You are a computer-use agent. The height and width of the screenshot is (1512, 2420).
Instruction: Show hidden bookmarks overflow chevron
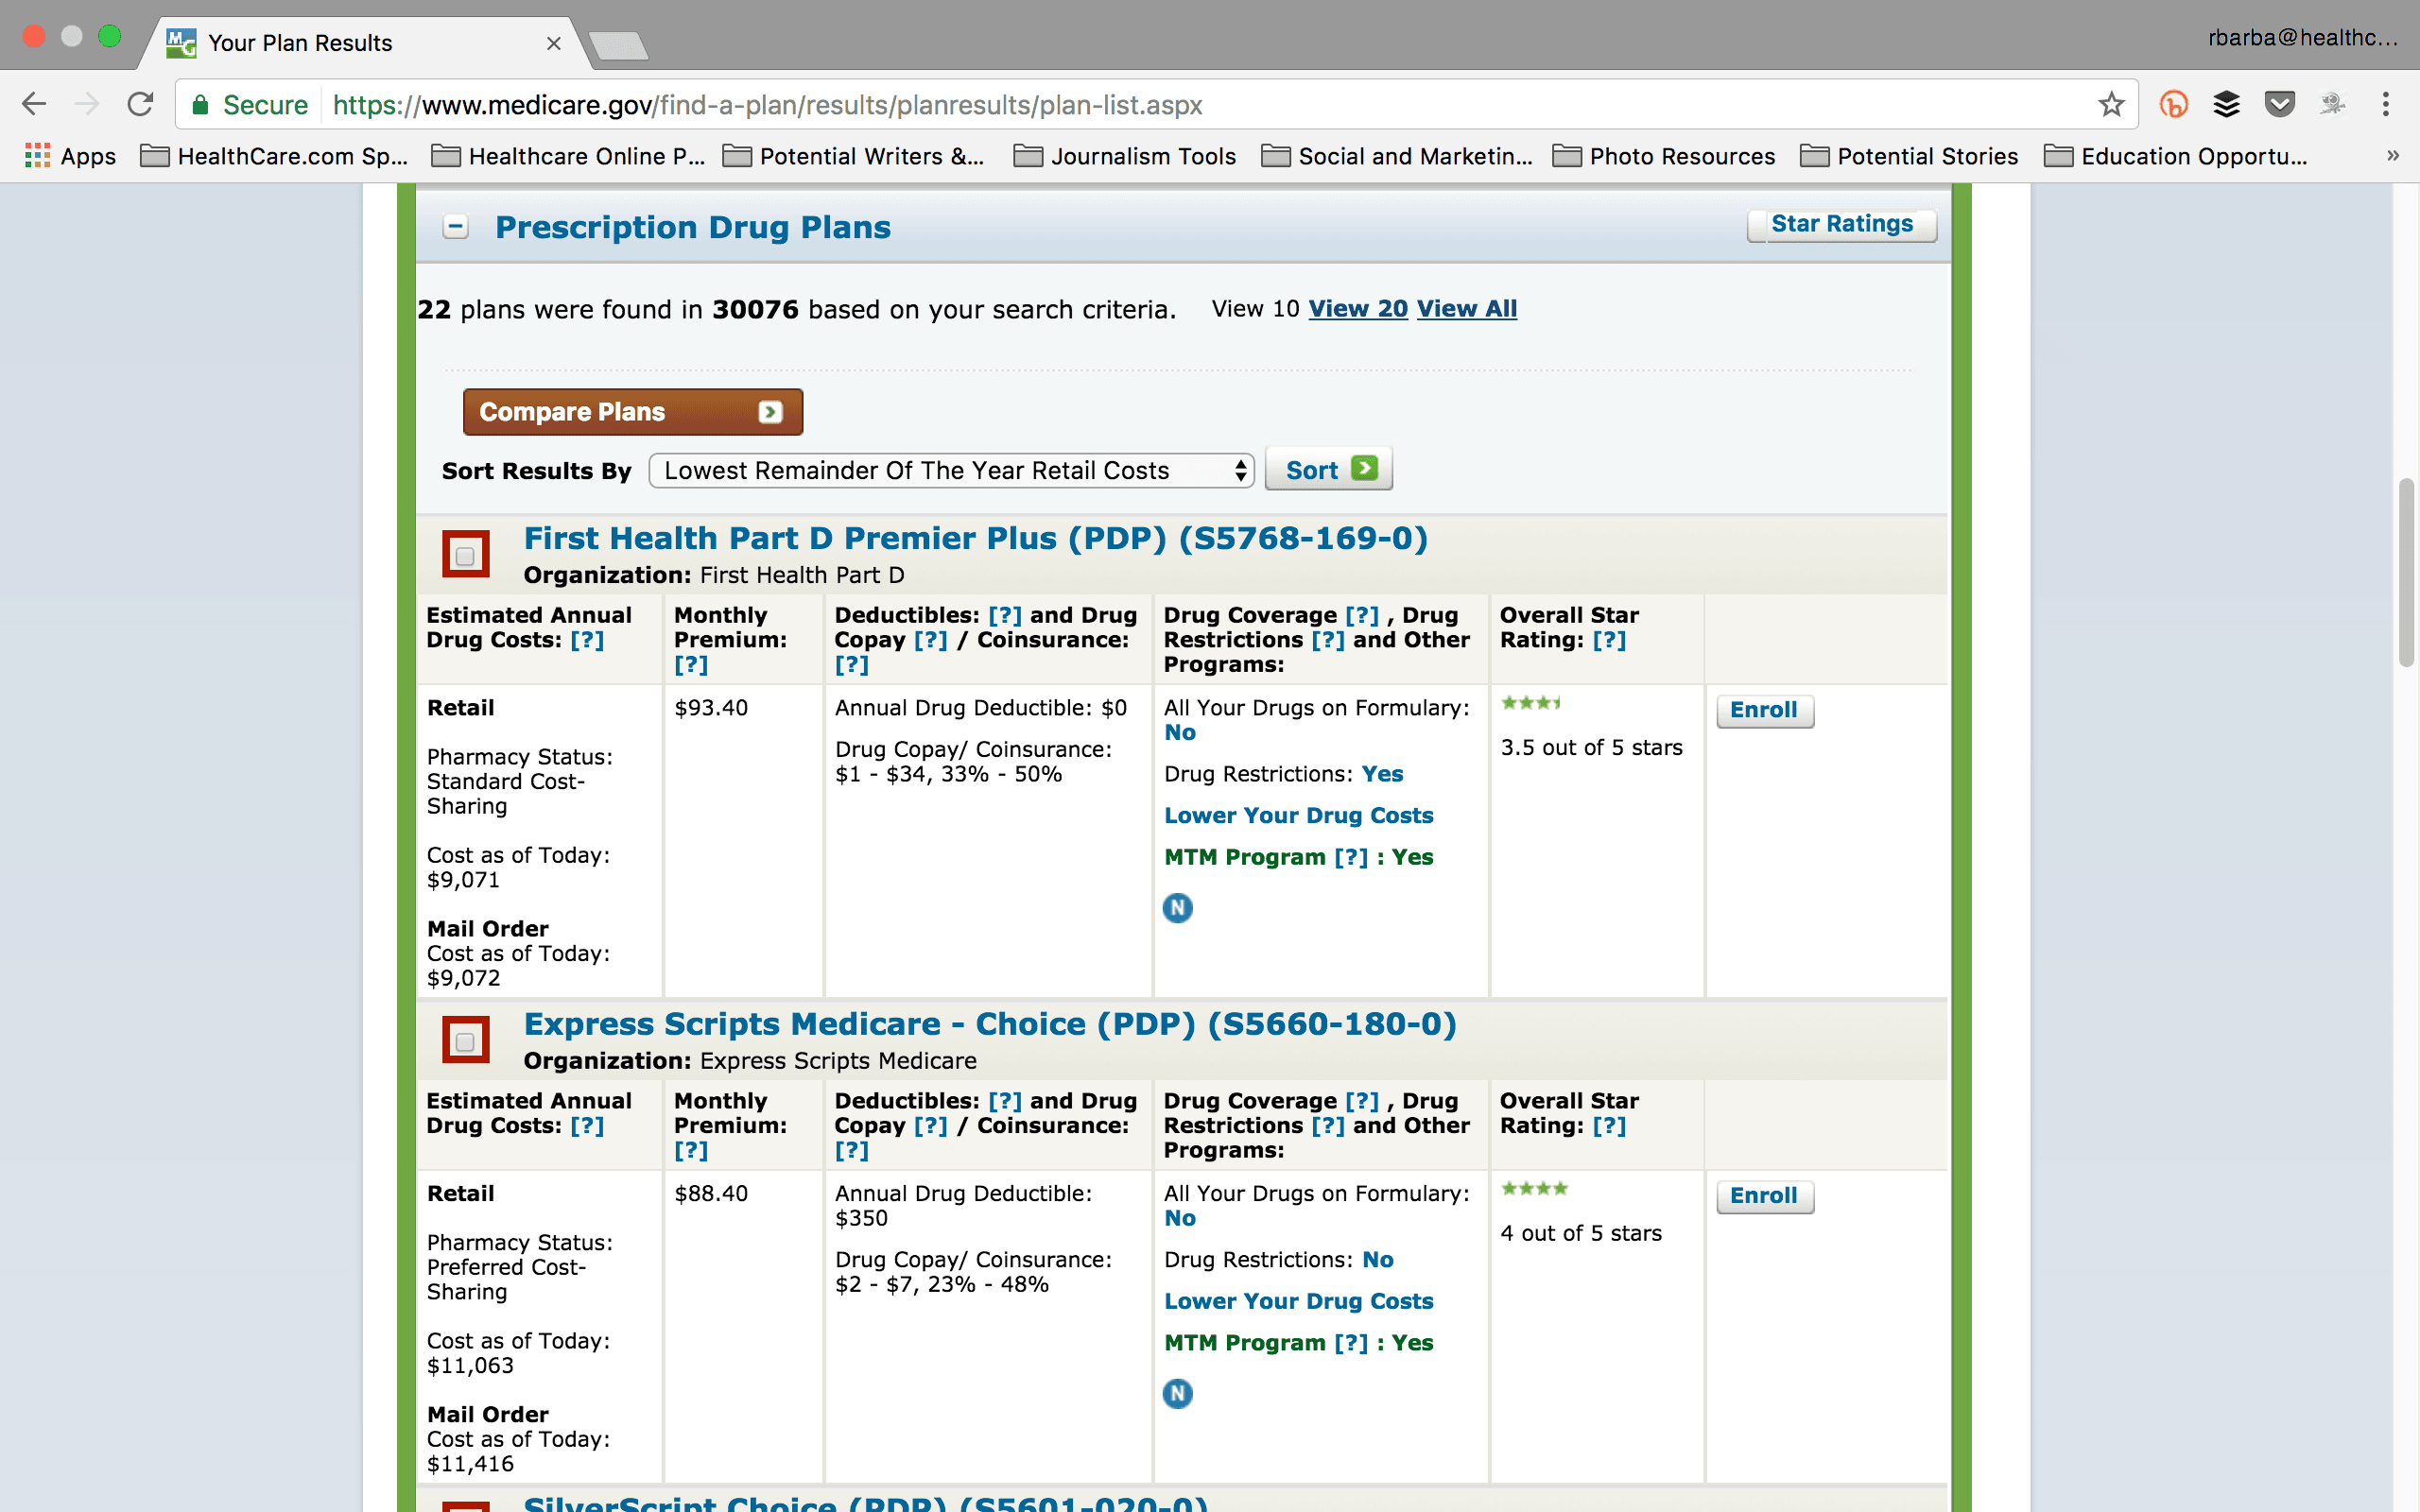(x=2392, y=156)
